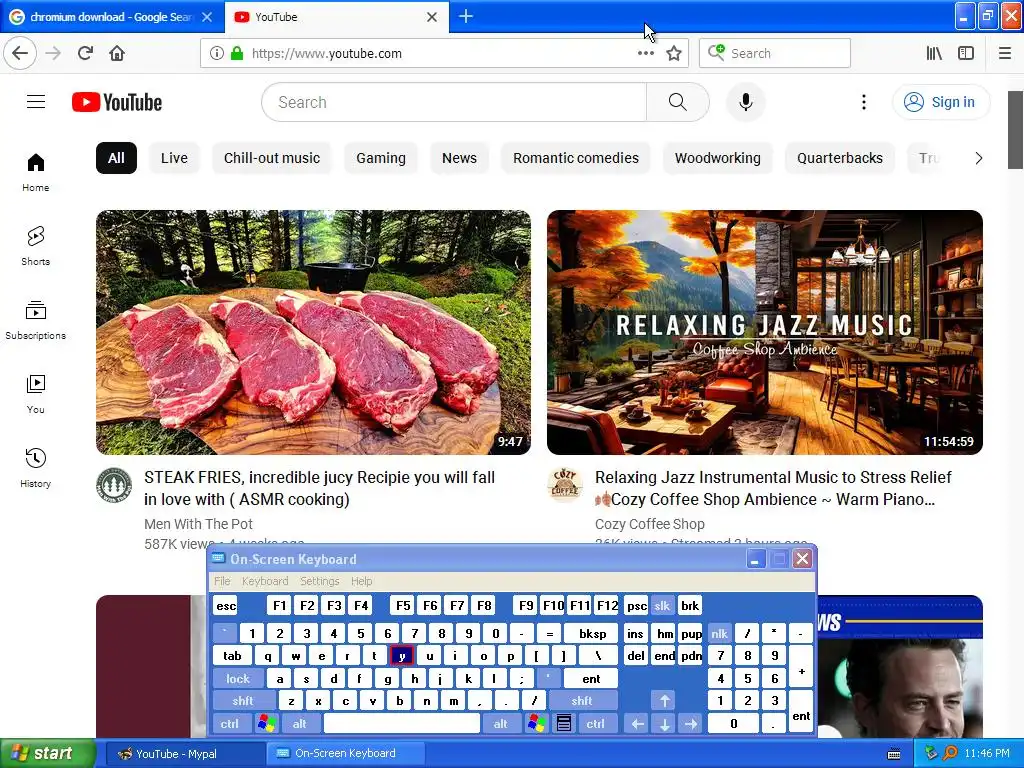Click the YouTube search input field

454,102
